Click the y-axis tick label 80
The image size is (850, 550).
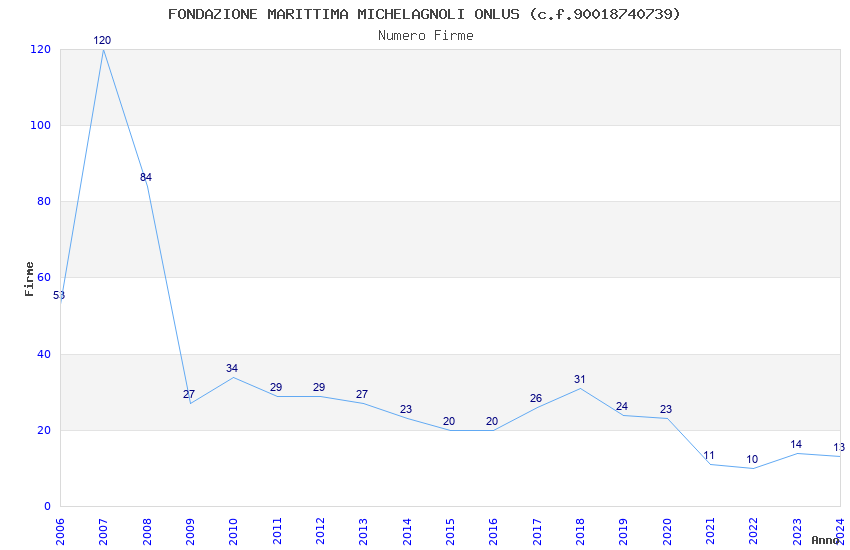44,202
